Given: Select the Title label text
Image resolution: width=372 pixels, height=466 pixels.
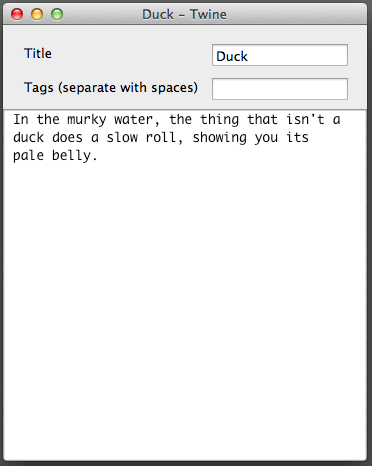Looking at the screenshot, I should click(x=38, y=54).
